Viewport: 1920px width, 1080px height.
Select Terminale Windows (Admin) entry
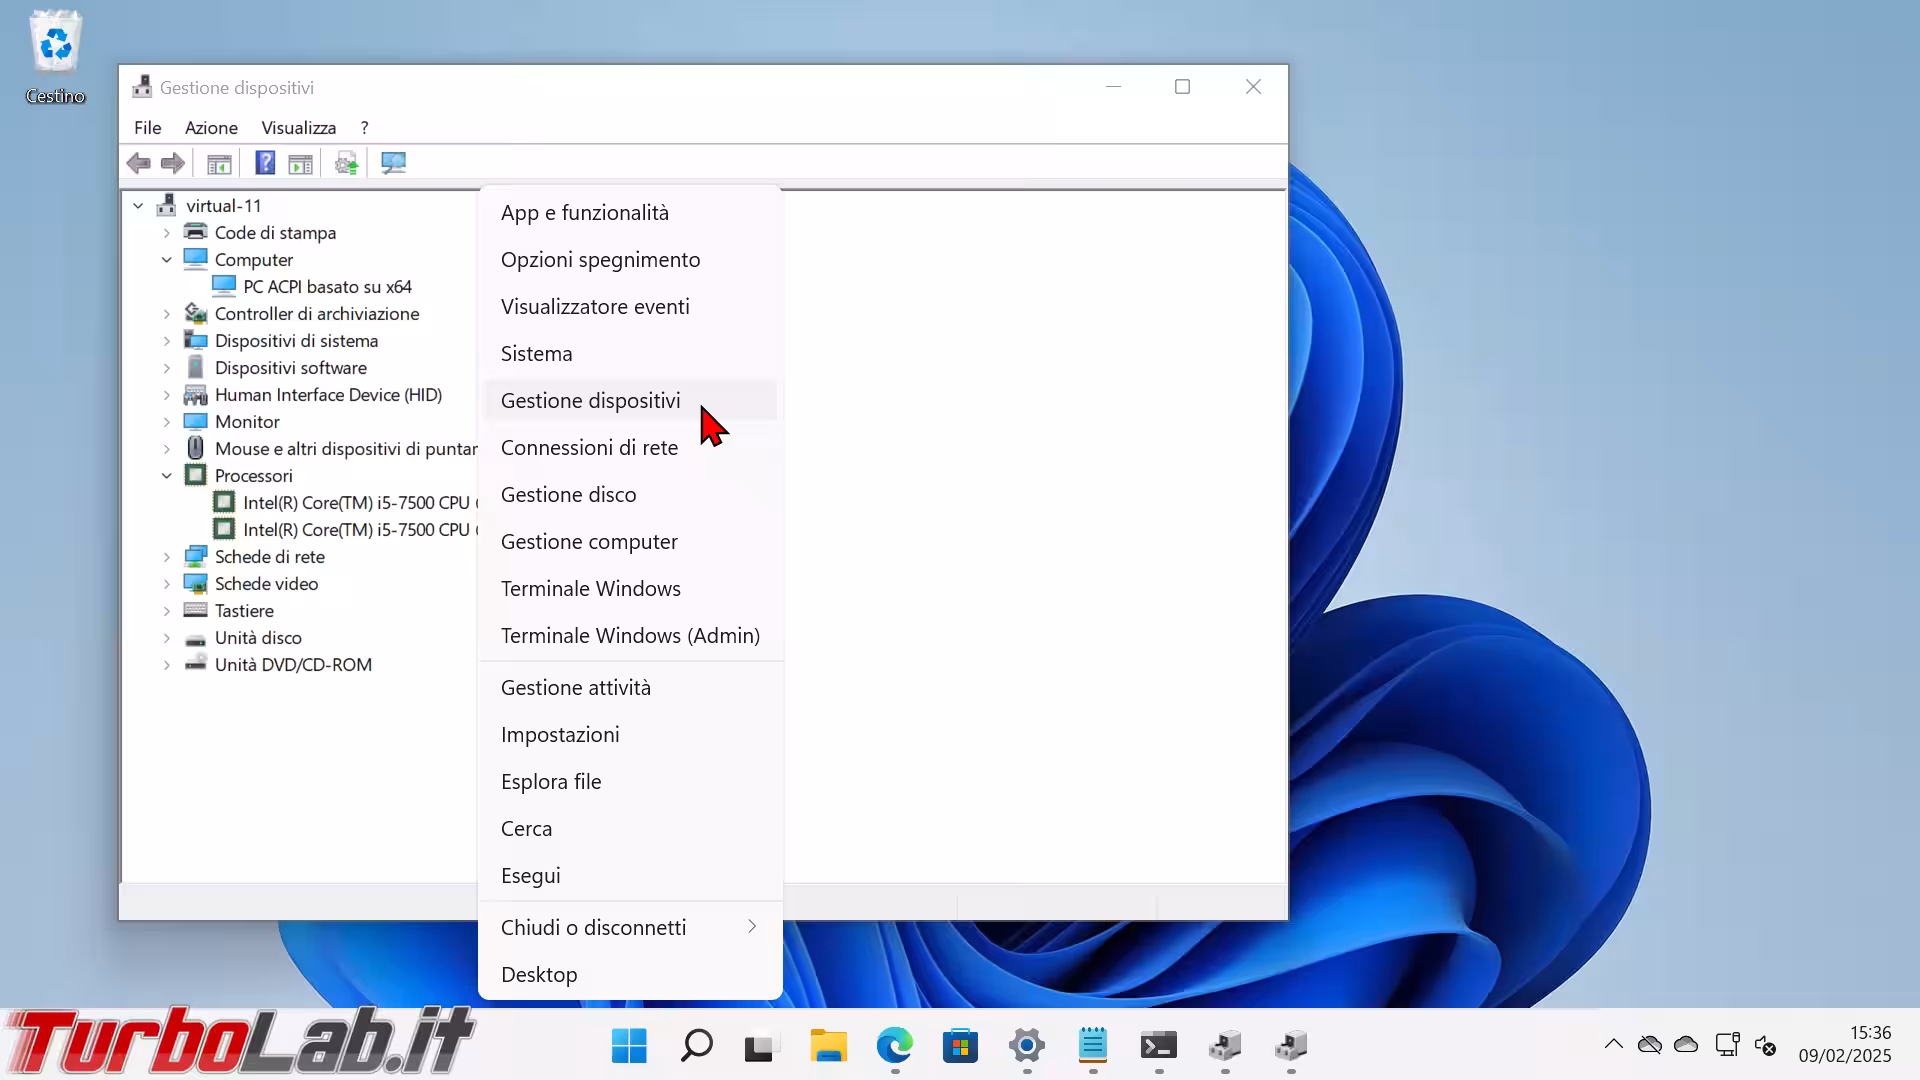tap(630, 635)
